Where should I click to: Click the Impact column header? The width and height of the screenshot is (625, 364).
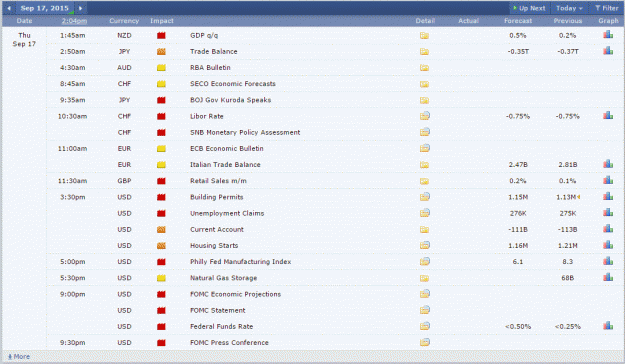[x=162, y=21]
